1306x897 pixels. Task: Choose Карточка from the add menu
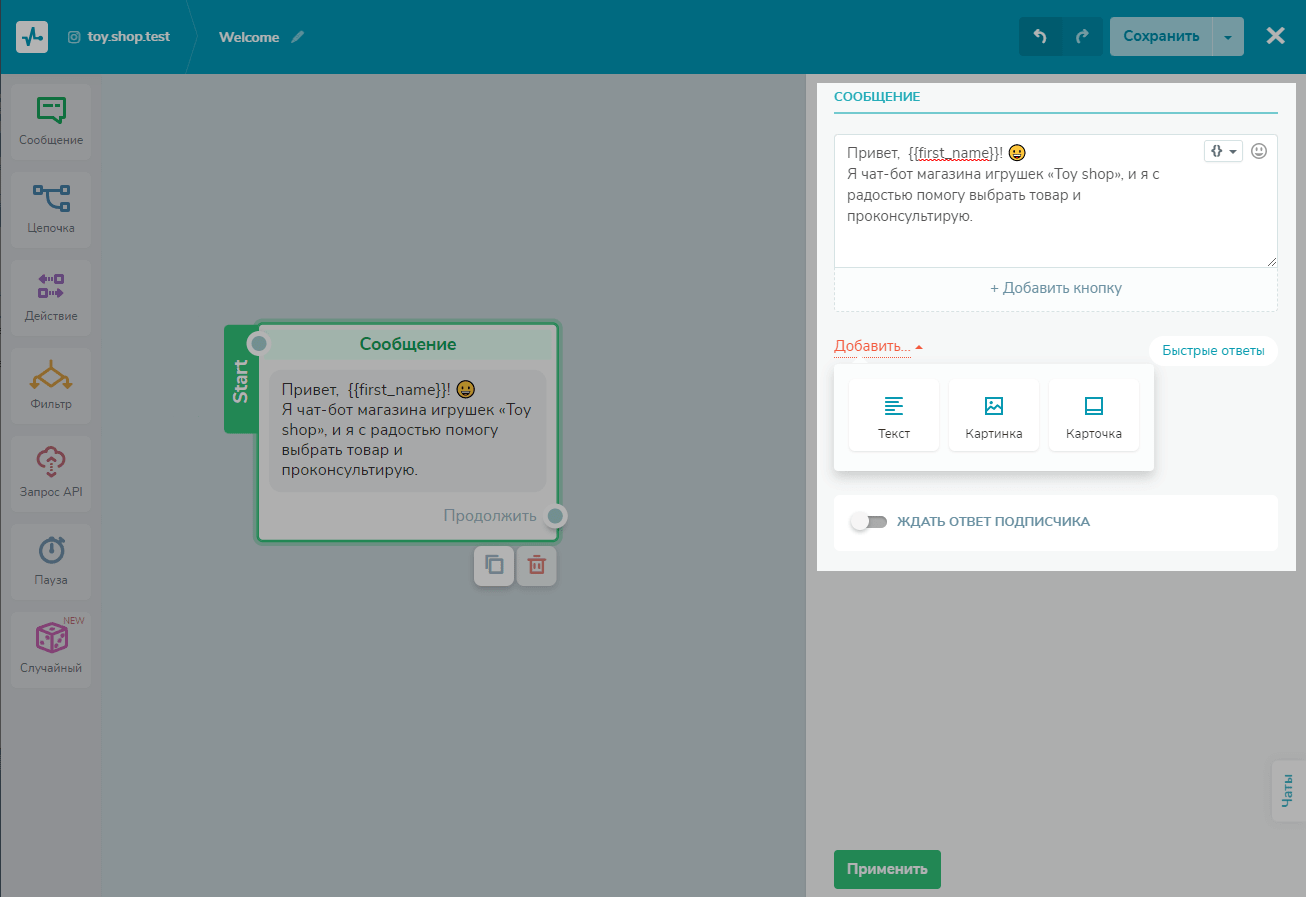pos(1094,416)
